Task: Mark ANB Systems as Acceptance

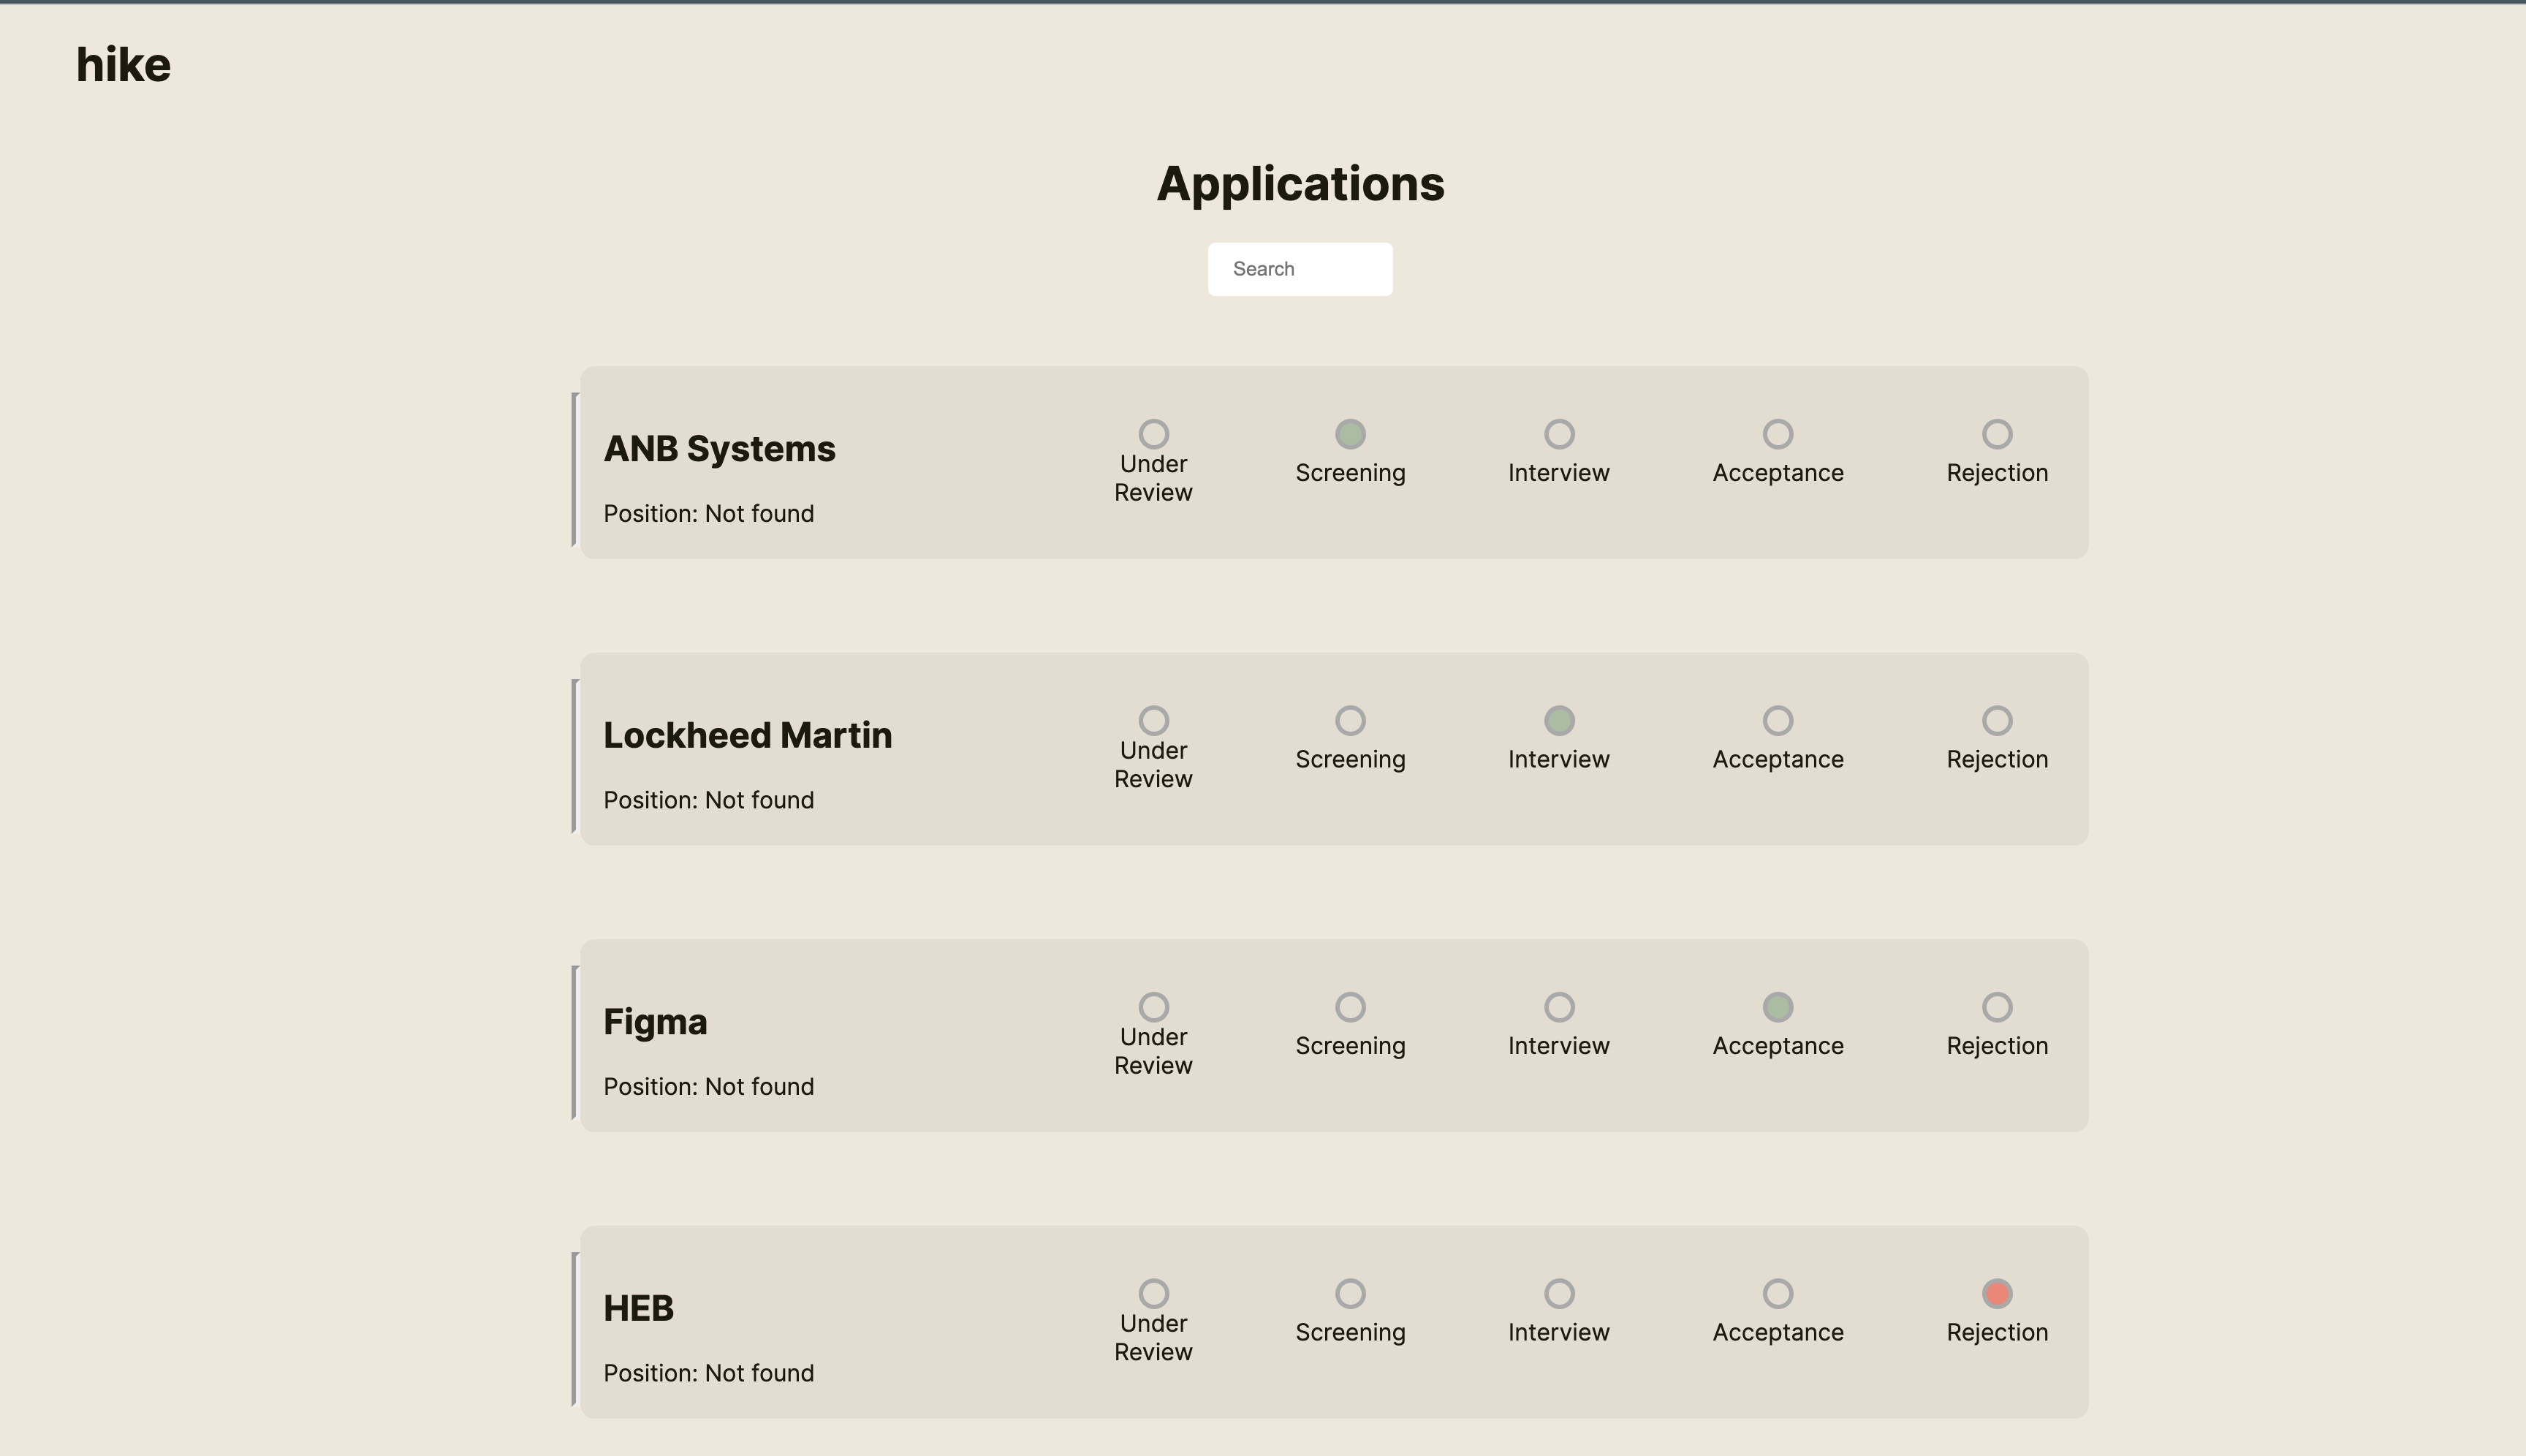Action: click(x=1777, y=434)
